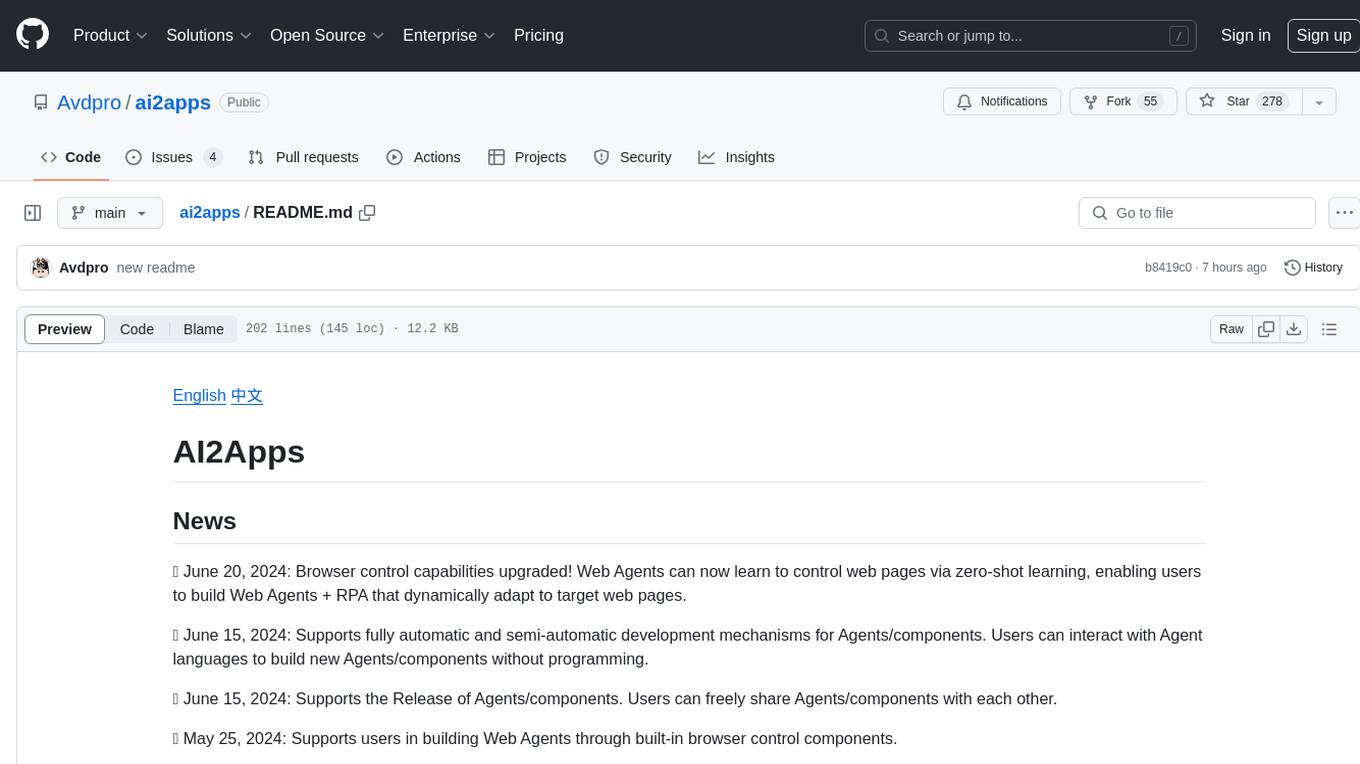
Task: Open the Avdpro owner profile link
Action: [x=89, y=102]
